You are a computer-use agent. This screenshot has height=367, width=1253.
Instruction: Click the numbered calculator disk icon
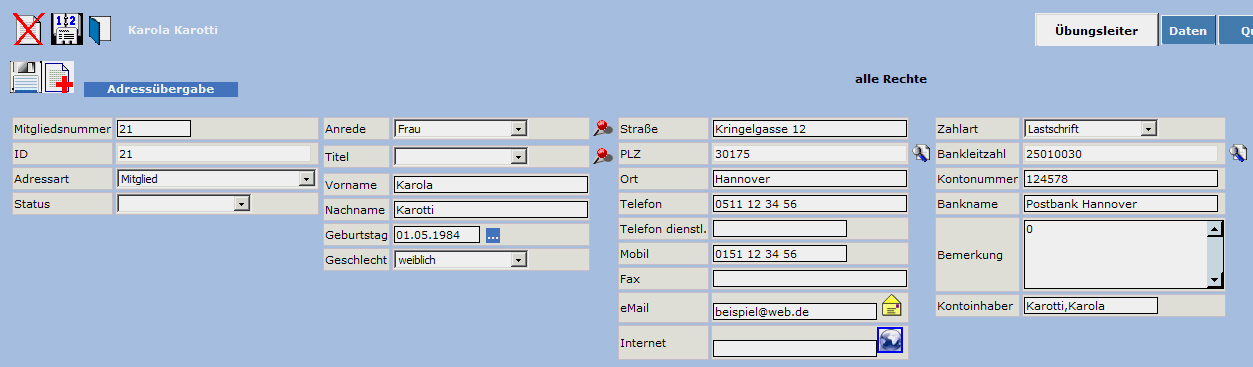[66, 29]
